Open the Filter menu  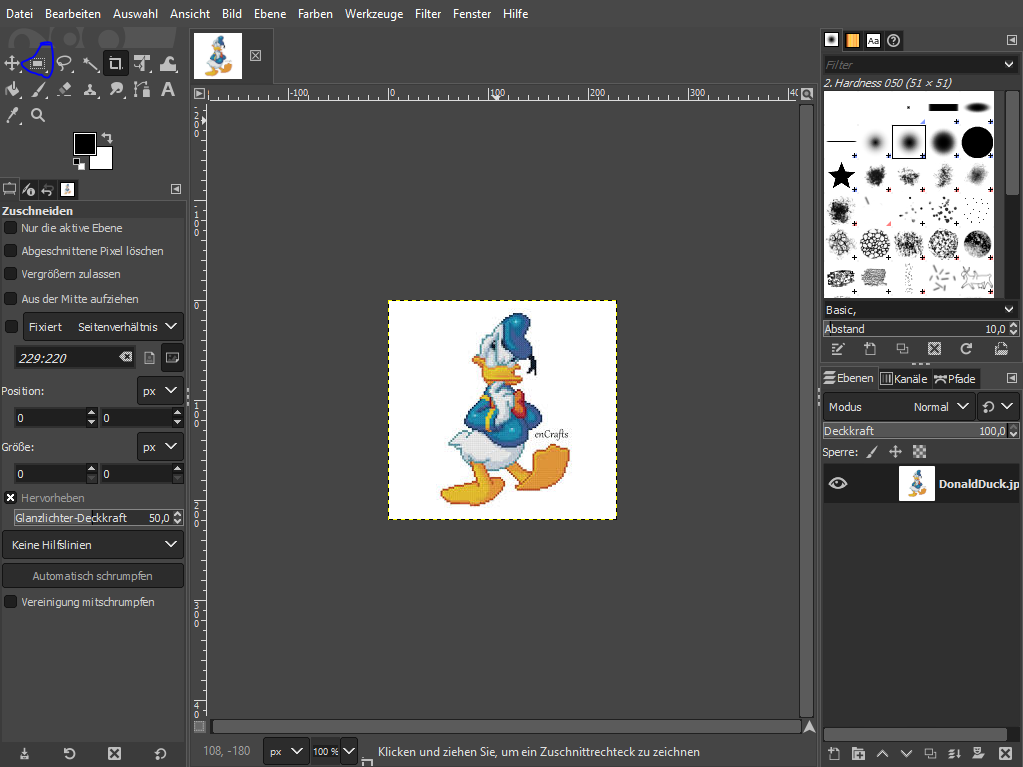428,14
